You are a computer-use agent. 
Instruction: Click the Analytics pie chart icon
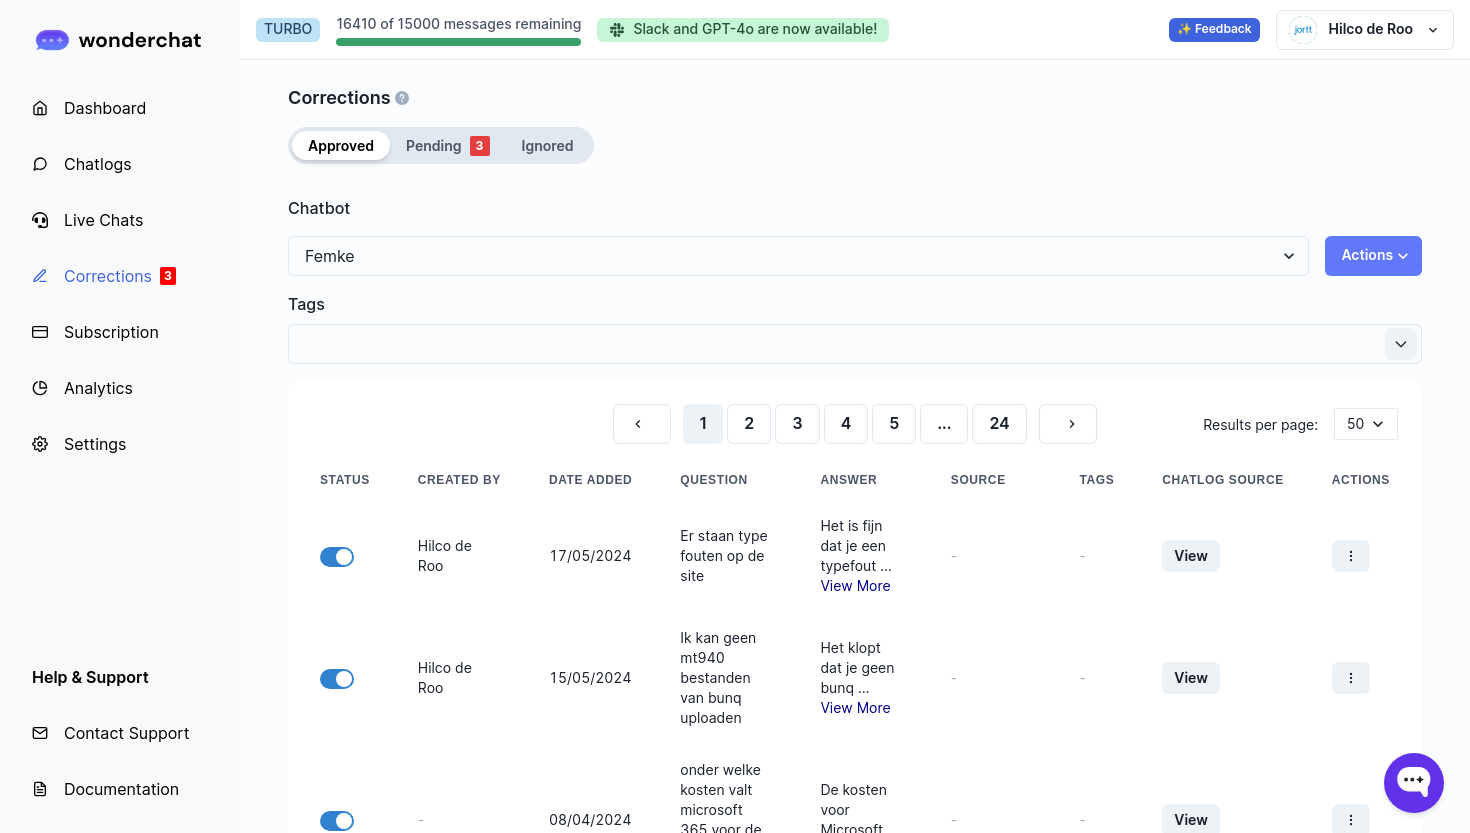point(40,388)
